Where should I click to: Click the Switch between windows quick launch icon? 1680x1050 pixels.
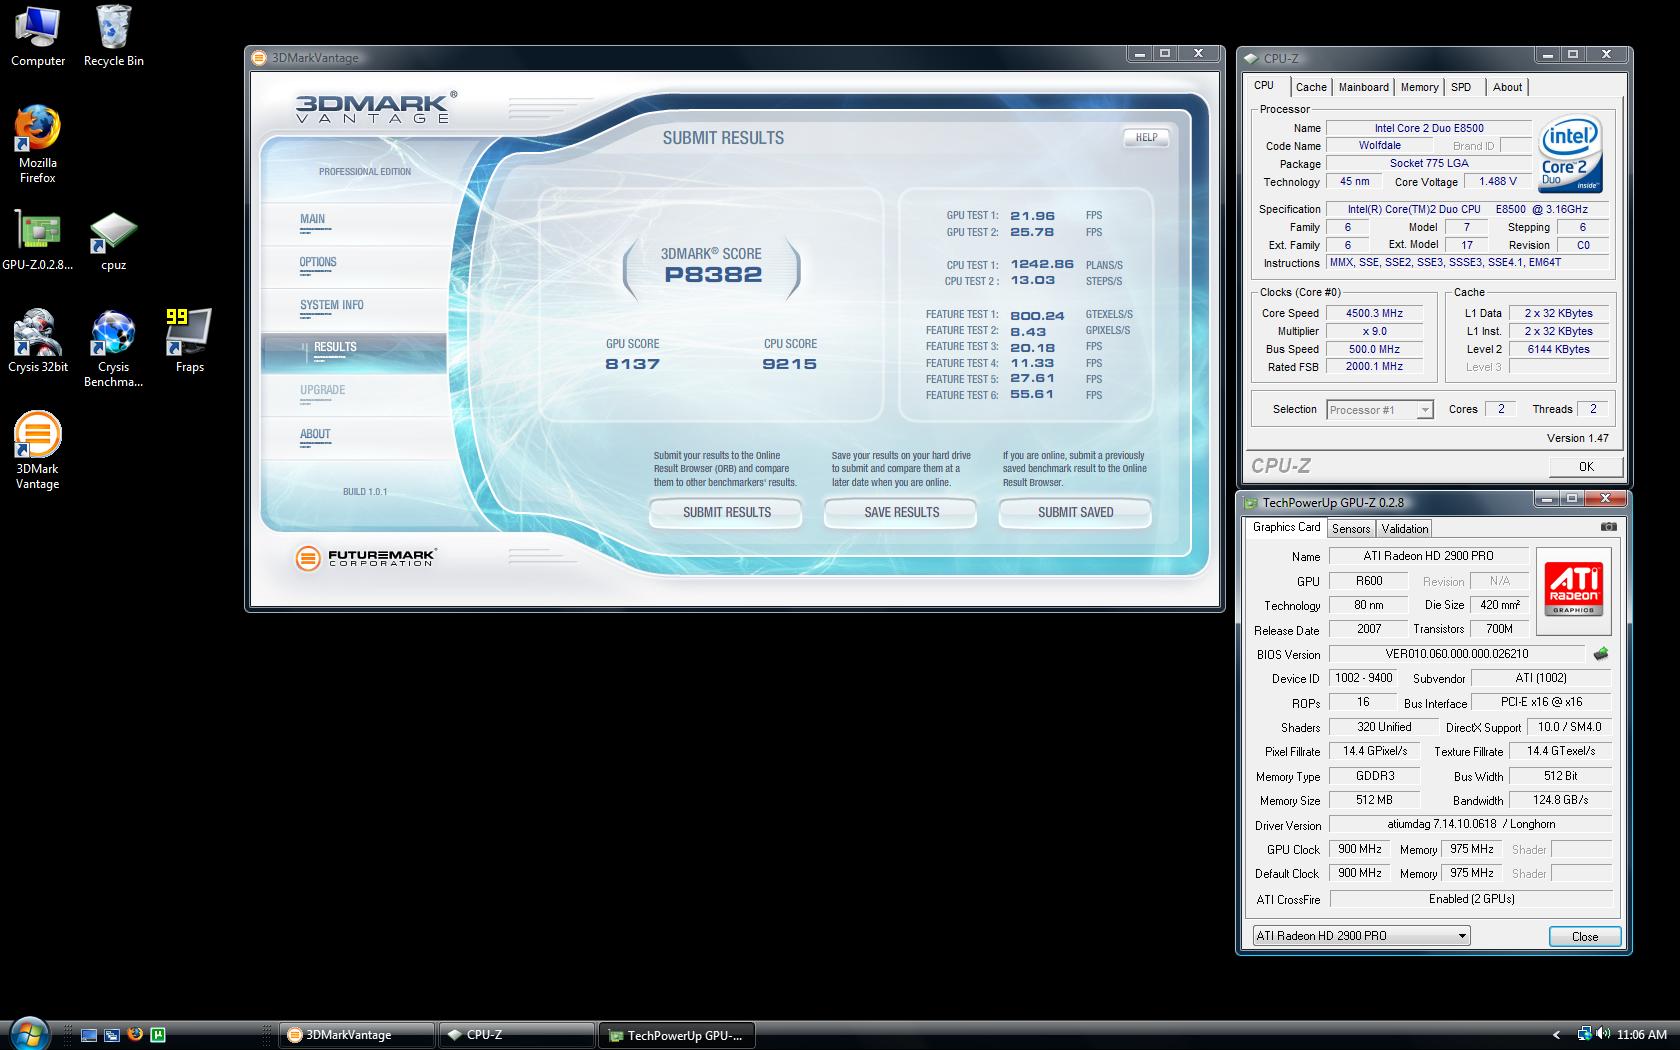pos(112,1035)
